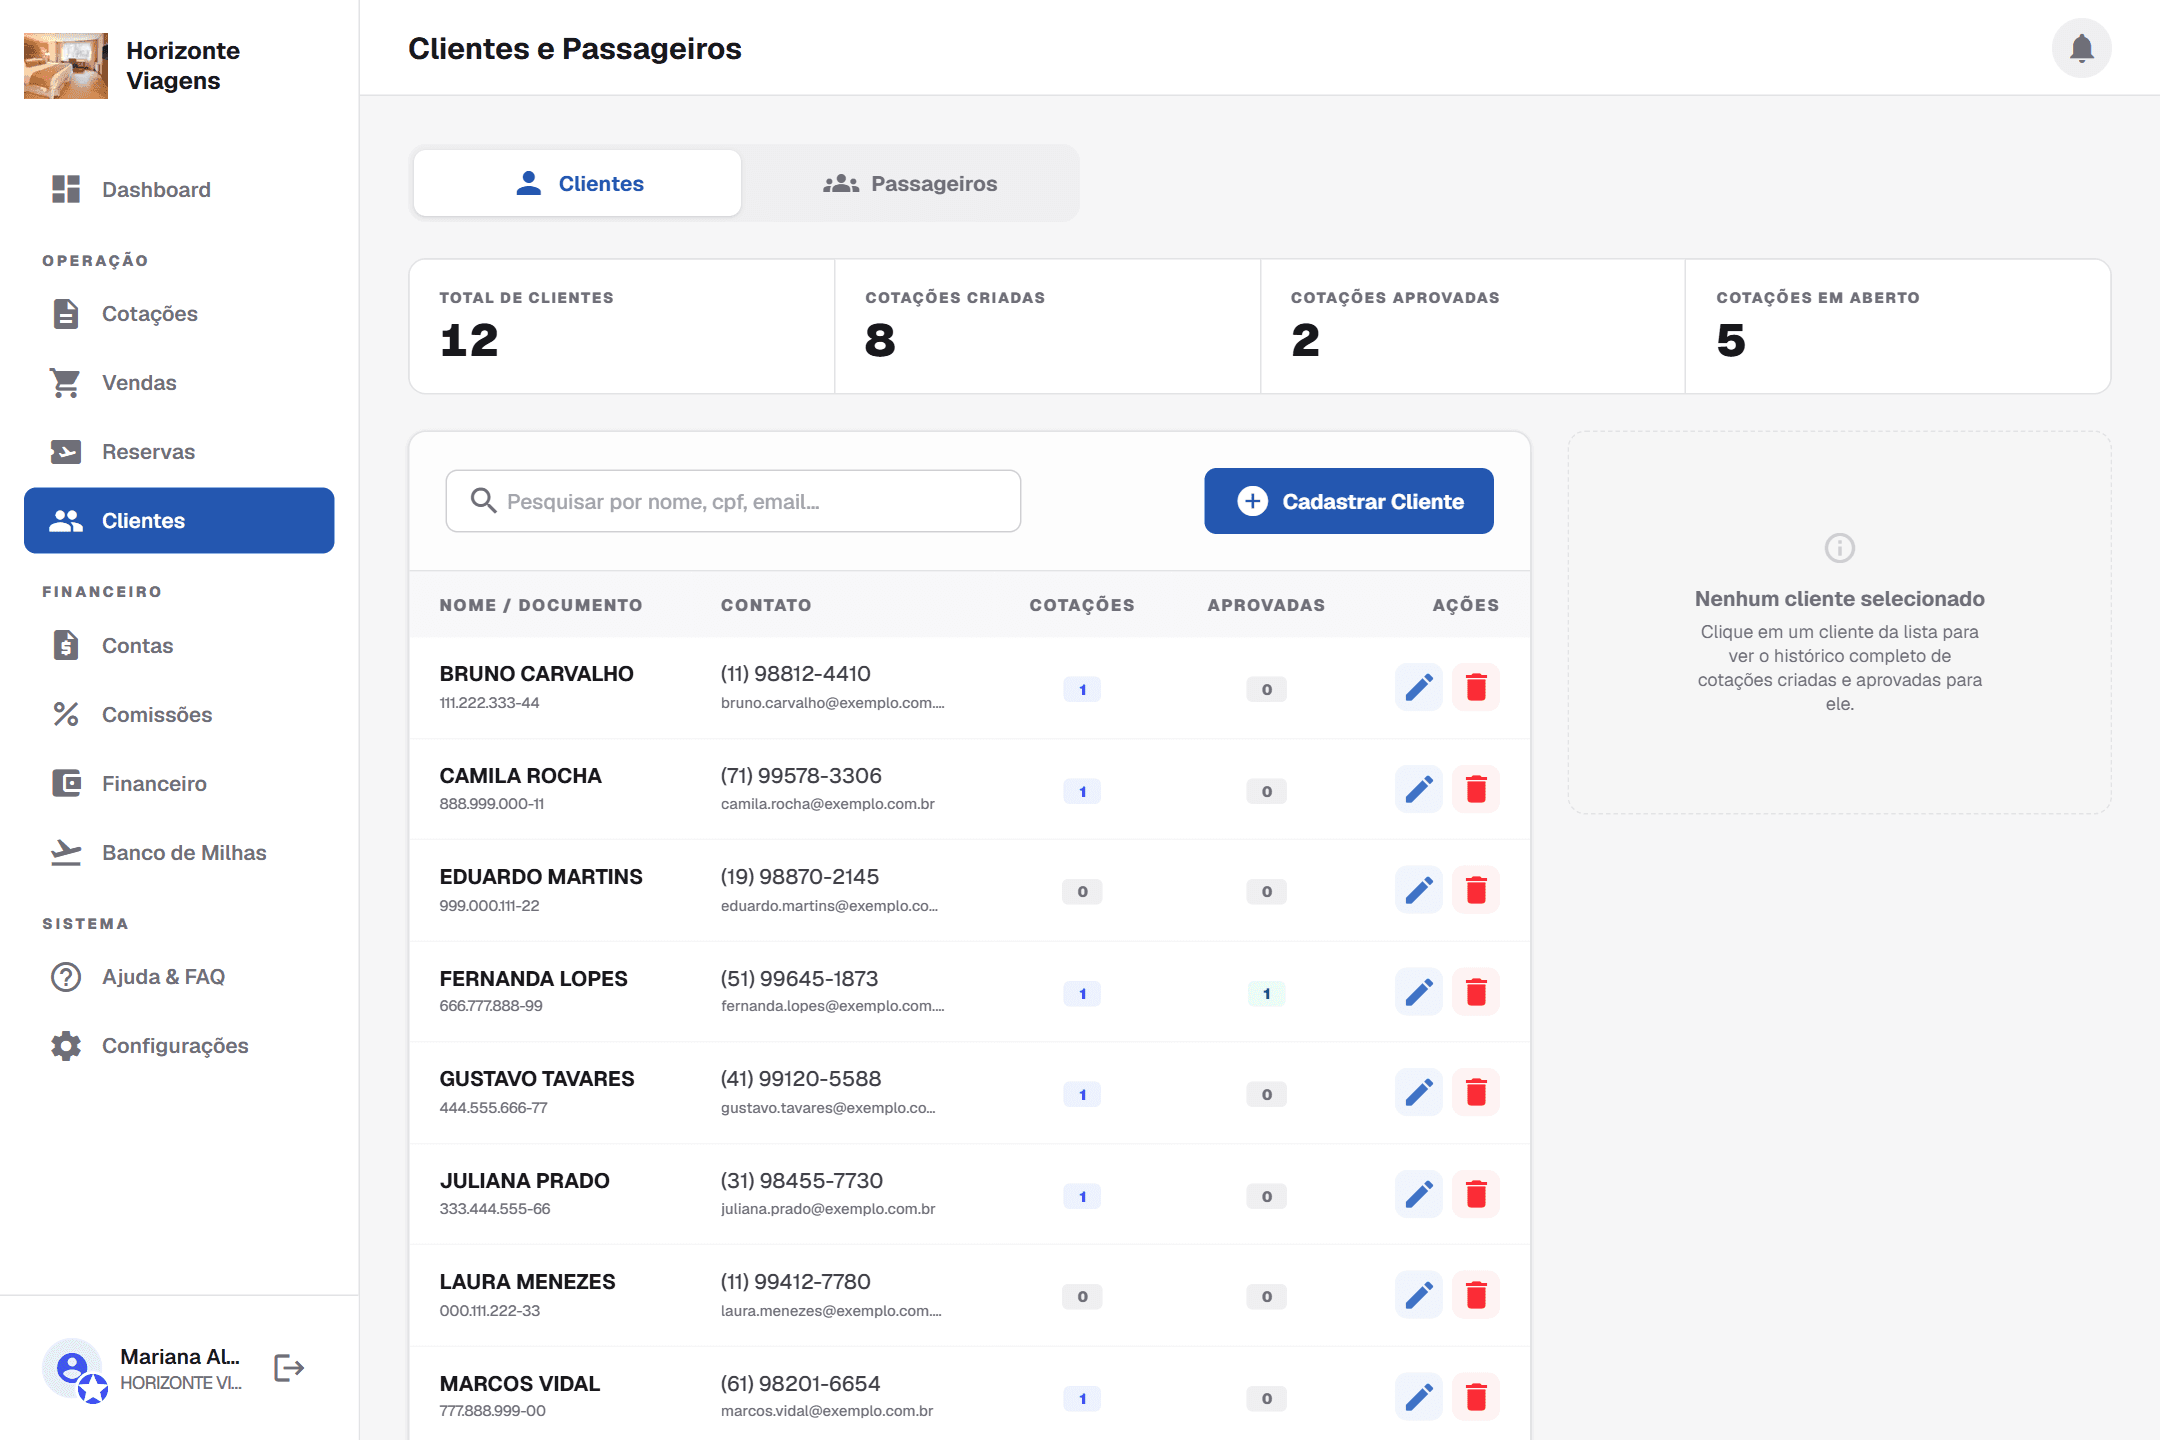
Task: Select the MARCOS VIDAL name
Action: point(519,1384)
